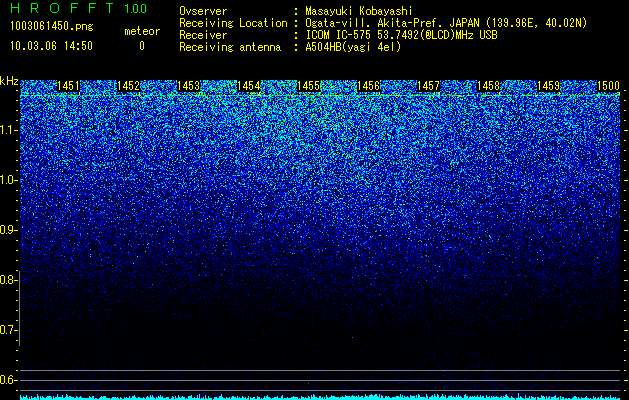Click the 1.0 kHz axis label
629x400 pixels.
[x=7, y=180]
